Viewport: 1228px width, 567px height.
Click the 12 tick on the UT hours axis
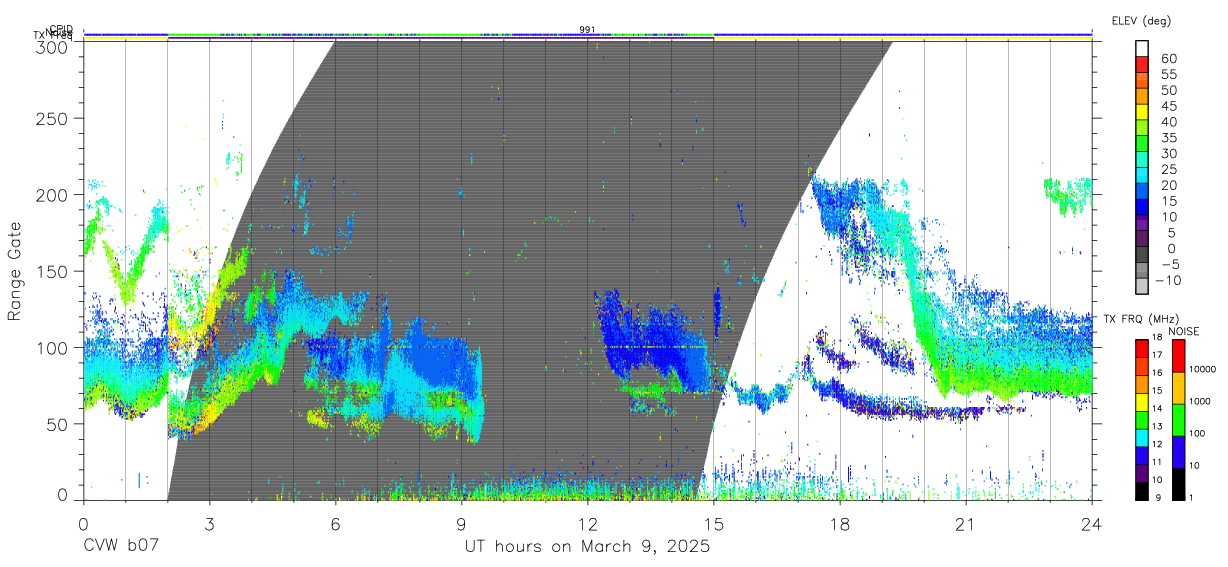587,524
